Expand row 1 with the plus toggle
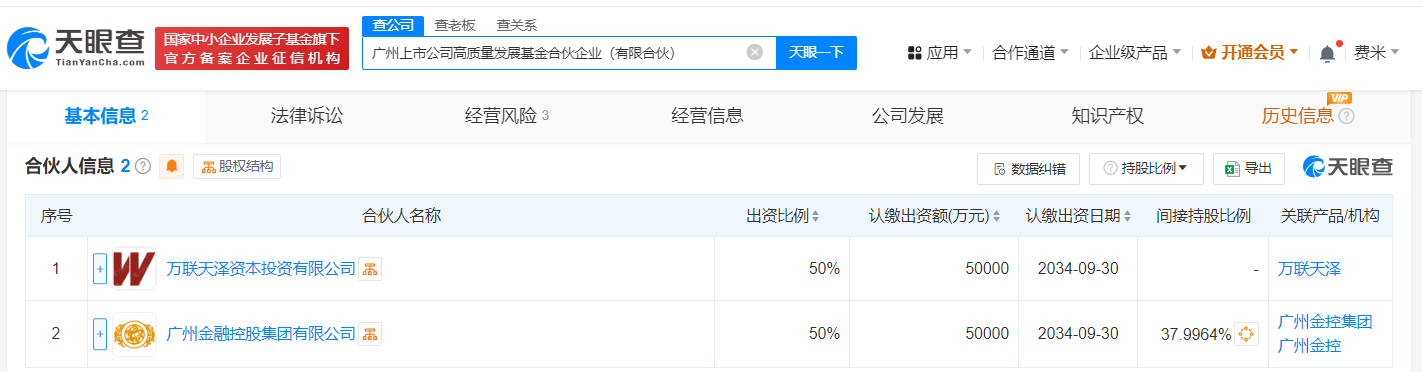The image size is (1422, 372). (100, 269)
